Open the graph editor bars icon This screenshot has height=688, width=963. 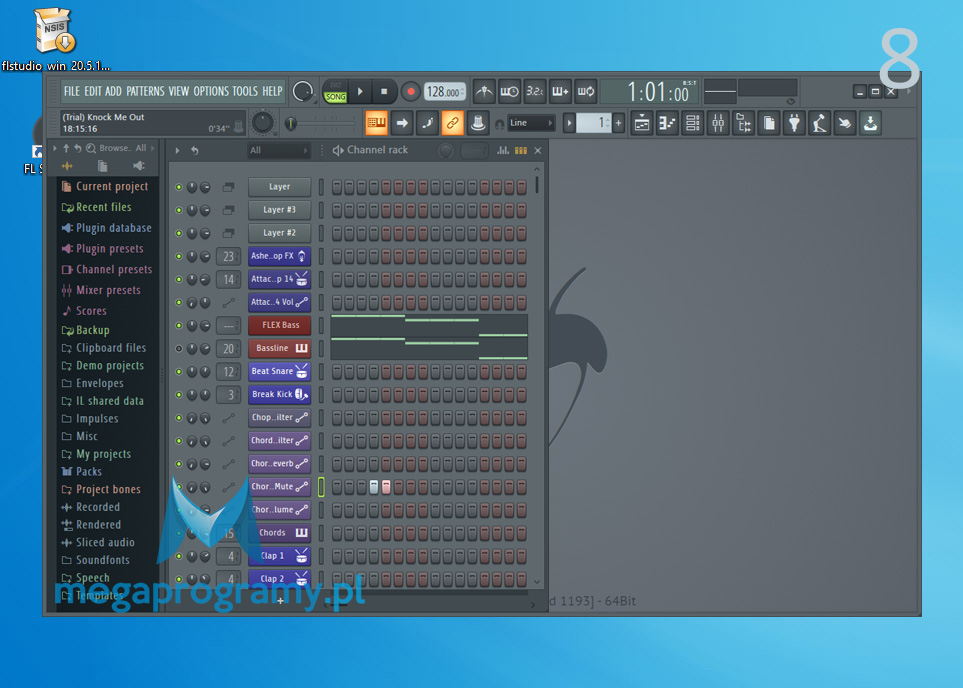point(503,150)
